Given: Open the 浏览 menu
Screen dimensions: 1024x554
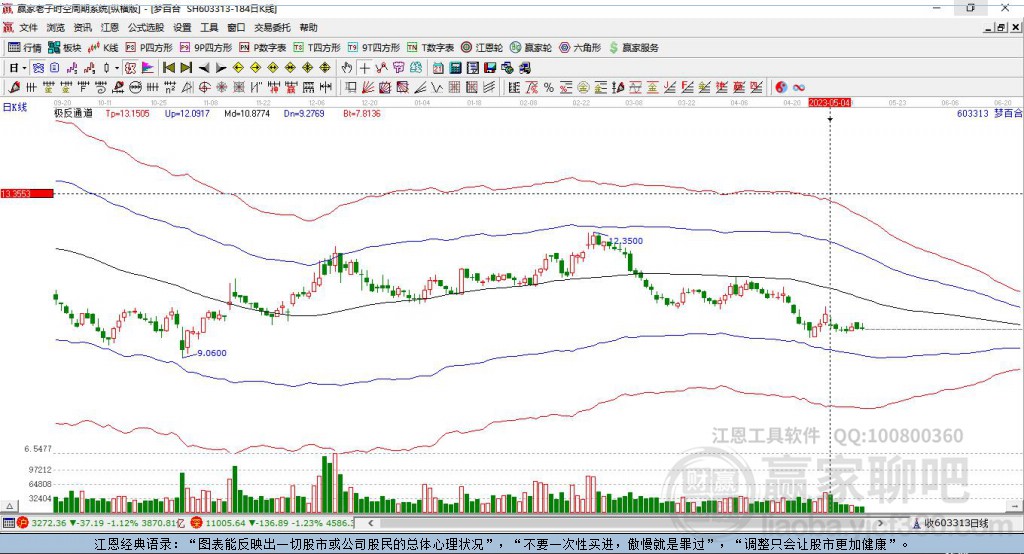Looking at the screenshot, I should point(56,27).
